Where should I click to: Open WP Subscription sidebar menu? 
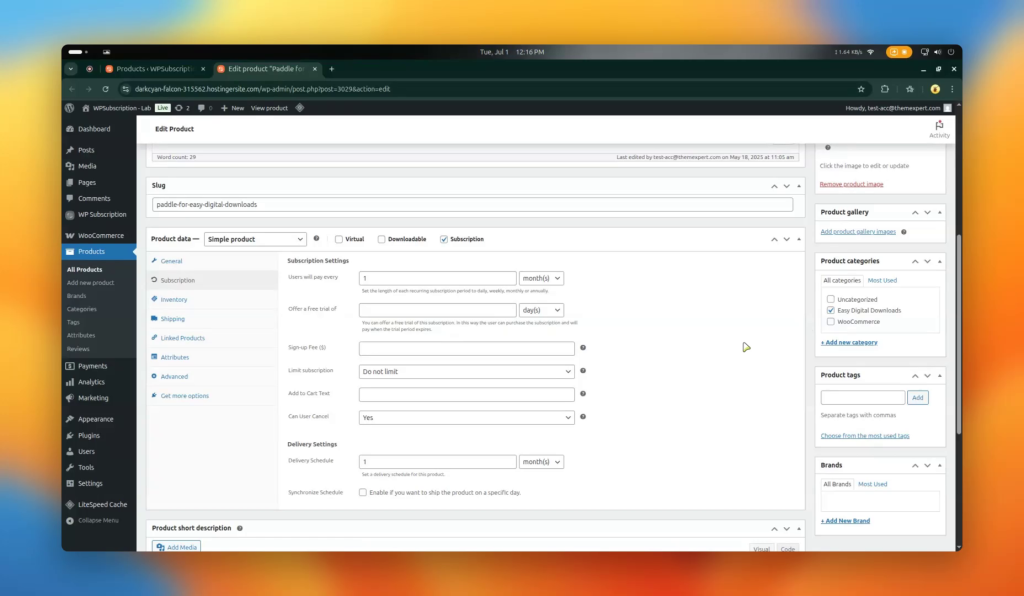coord(102,215)
